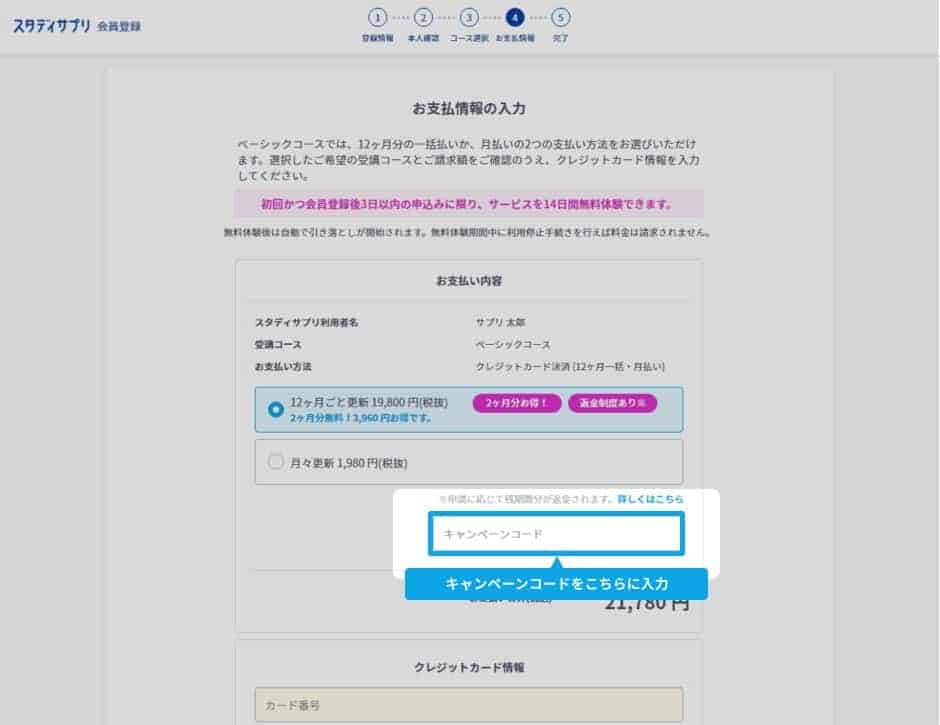This screenshot has height=725, width=940.
Task: Select the 12ヶ月ごと更新 19,800円 radio button
Action: coord(276,409)
